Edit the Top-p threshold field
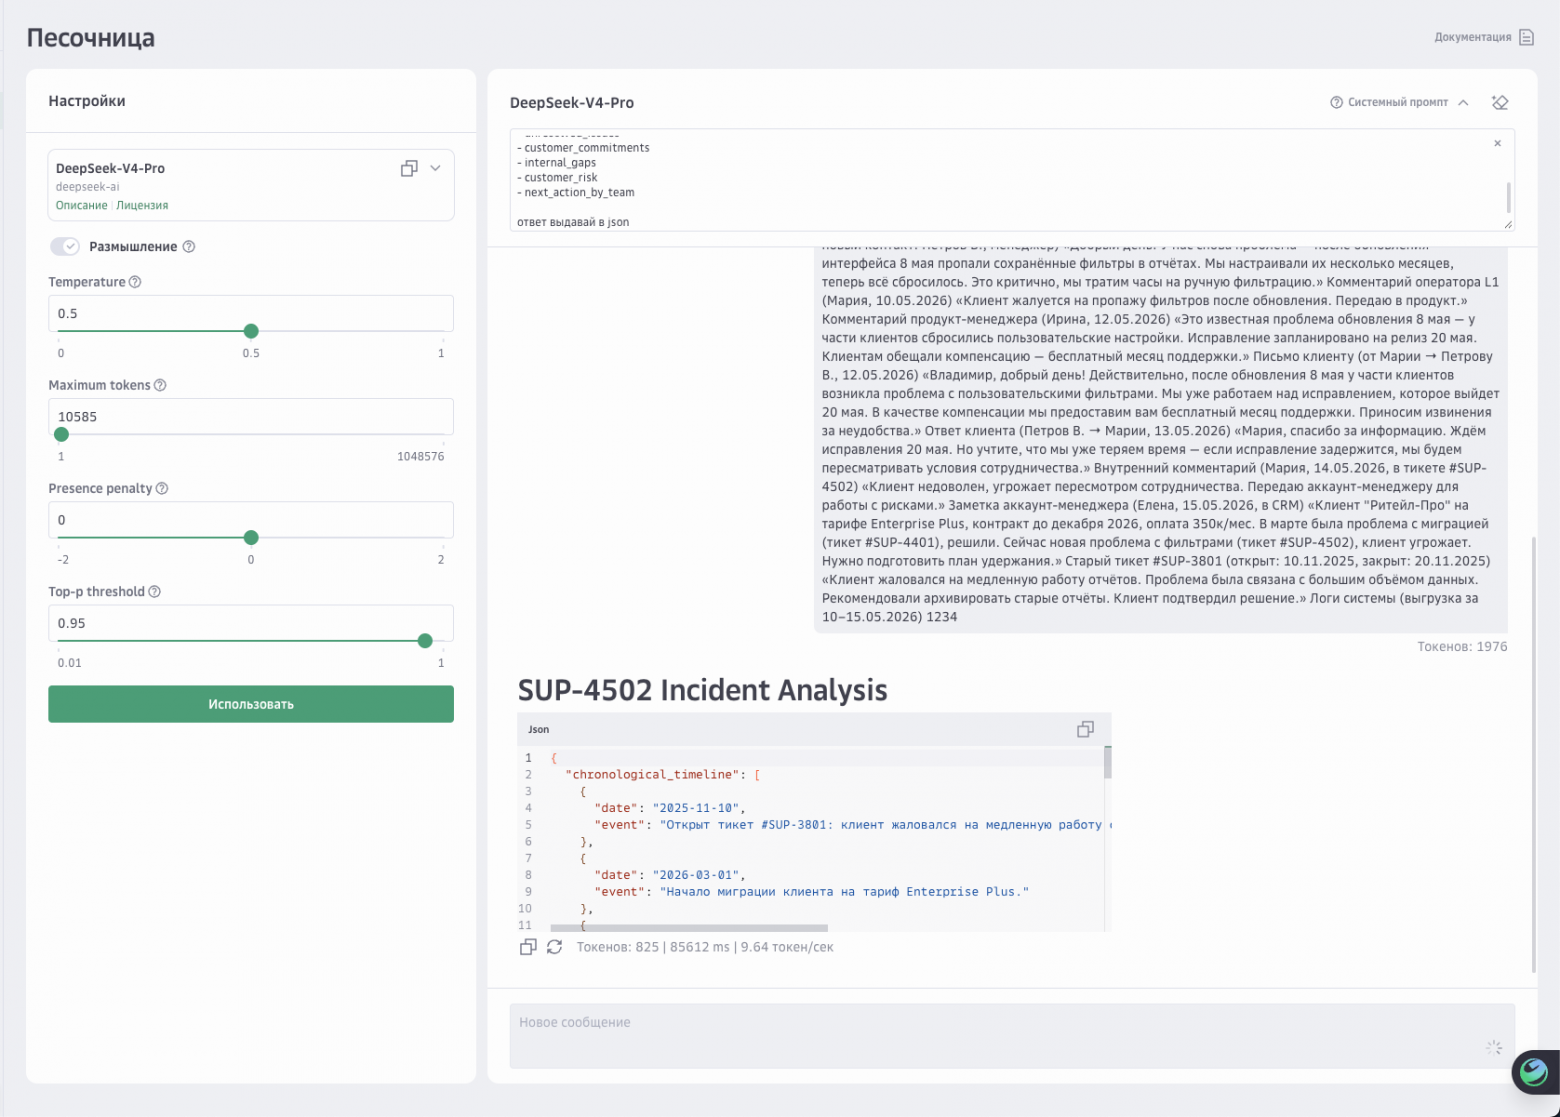Viewport: 1560px width, 1117px height. point(251,623)
